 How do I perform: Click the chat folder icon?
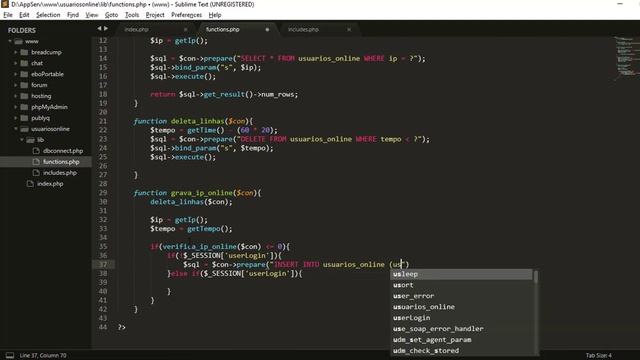[24, 63]
